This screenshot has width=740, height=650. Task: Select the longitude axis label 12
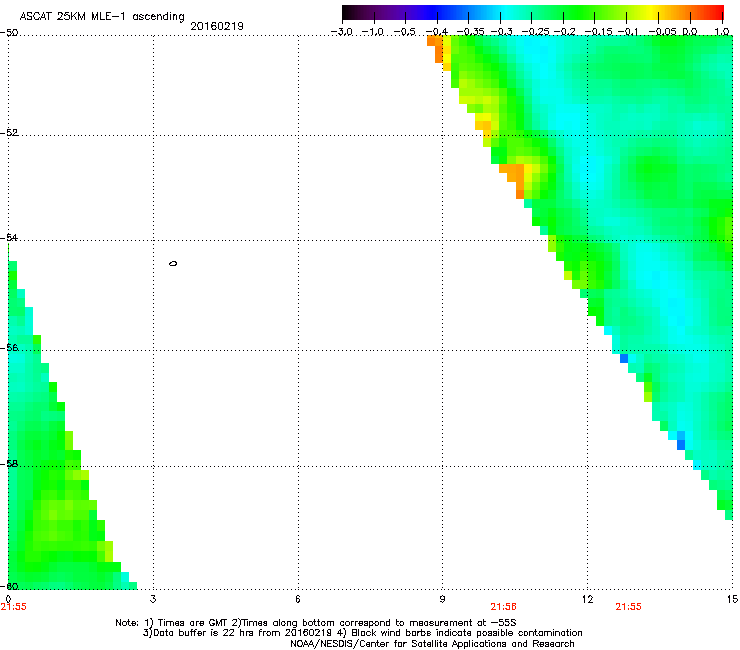[588, 599]
